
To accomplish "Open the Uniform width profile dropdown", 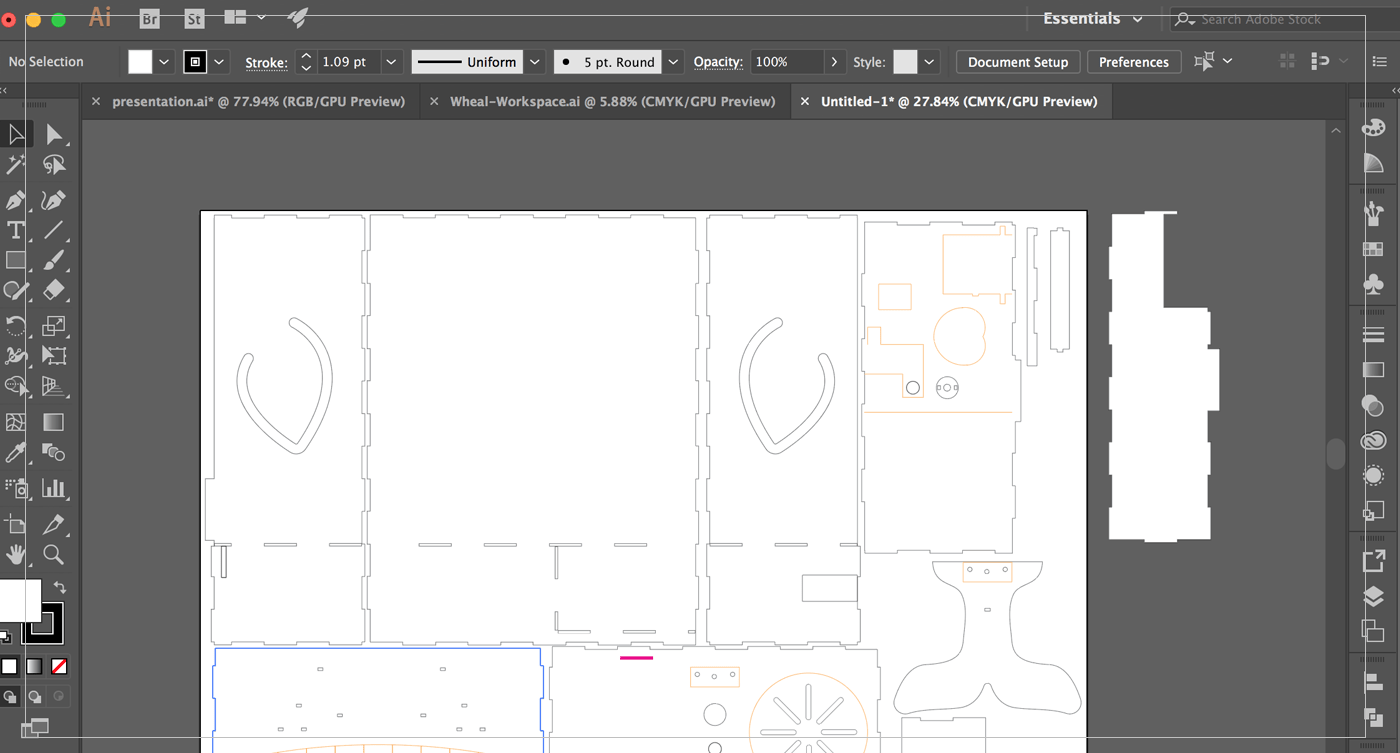I will click(x=535, y=62).
